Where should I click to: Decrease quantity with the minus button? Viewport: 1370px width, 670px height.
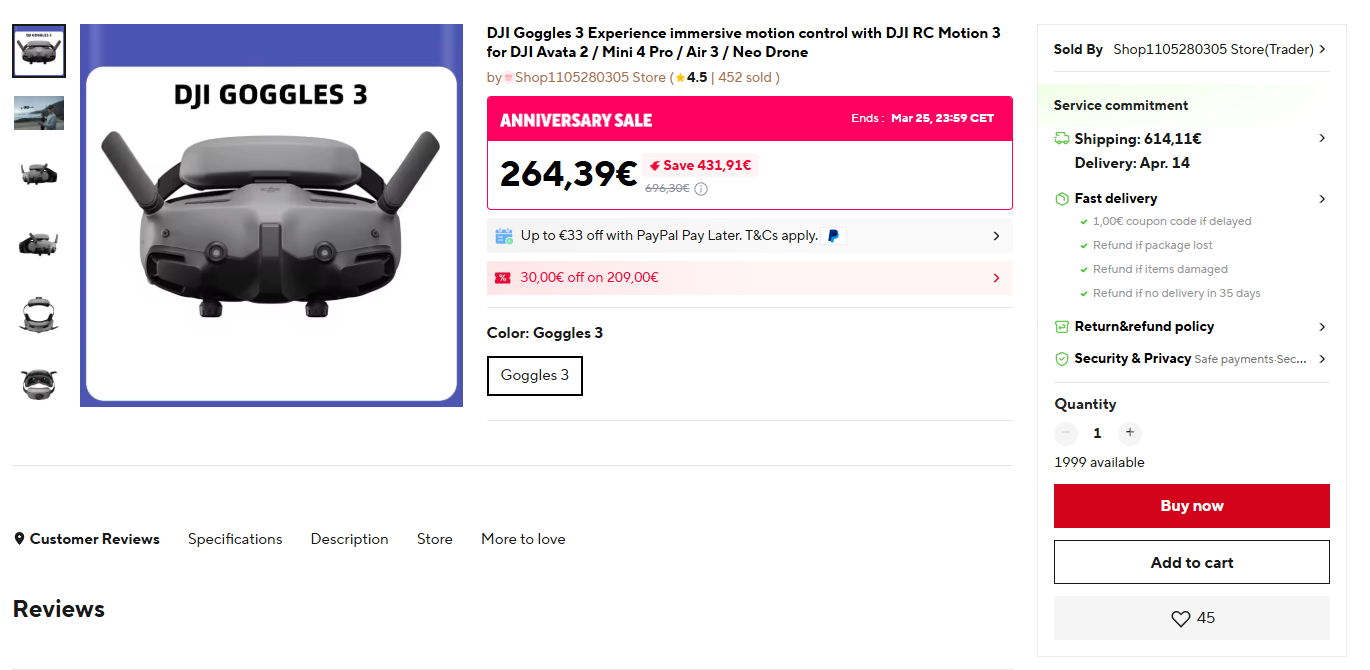1066,433
